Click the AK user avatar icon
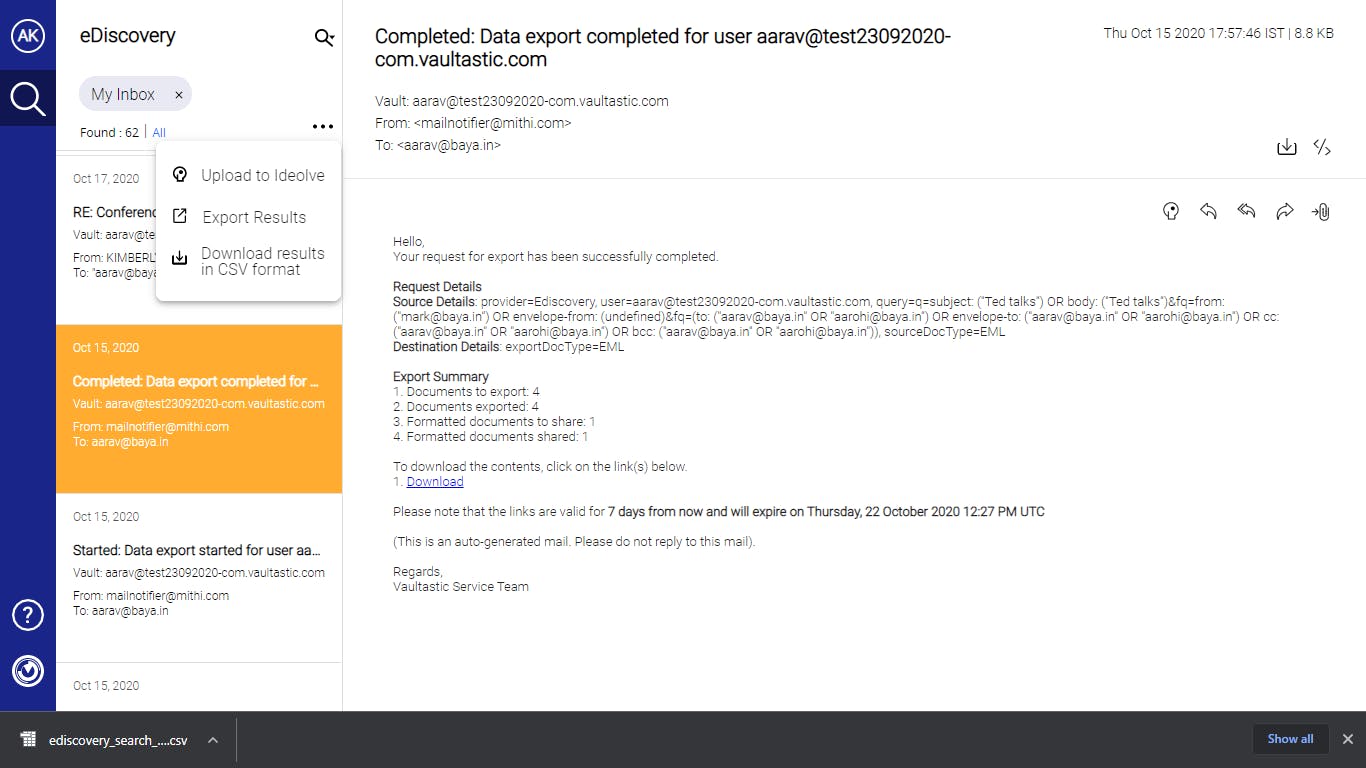 pyautogui.click(x=27, y=36)
